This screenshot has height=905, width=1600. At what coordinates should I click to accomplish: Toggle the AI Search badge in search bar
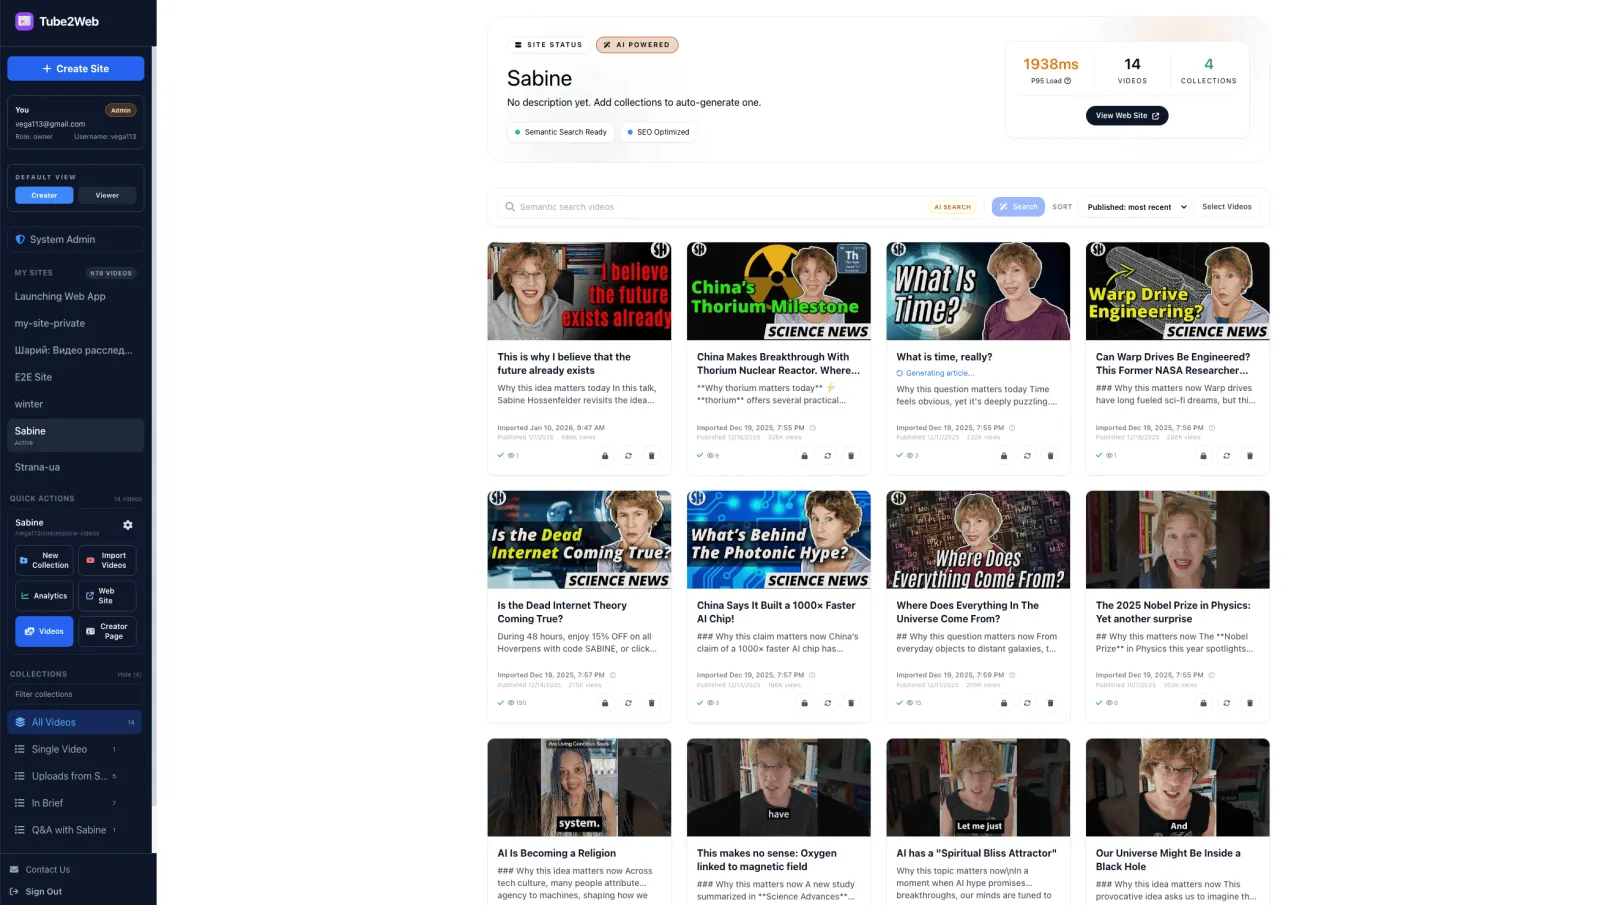[952, 207]
